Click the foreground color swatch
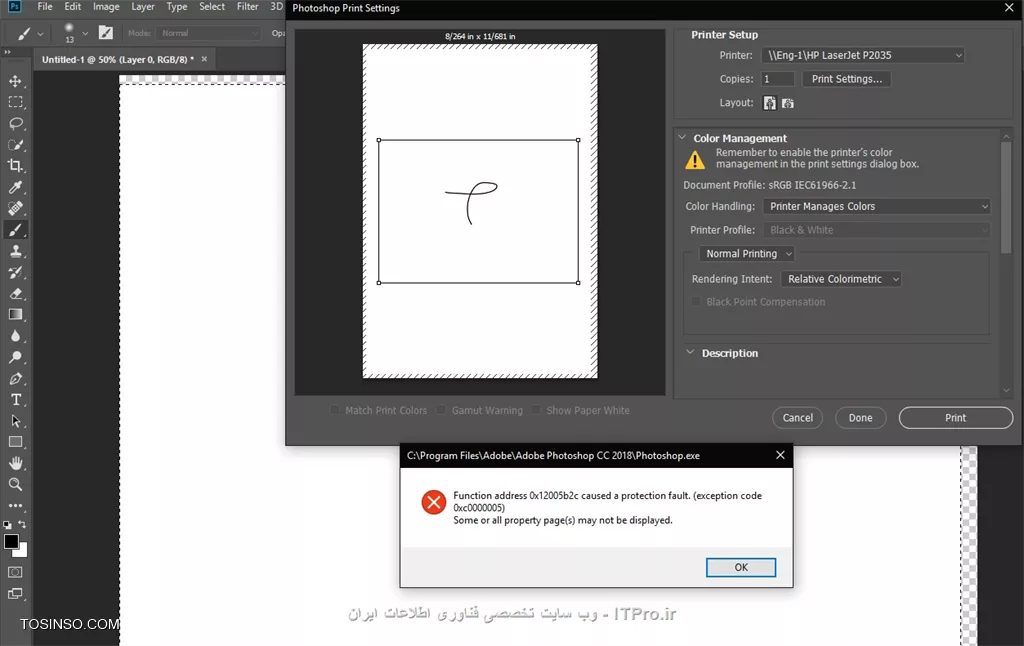Viewport: 1024px width, 646px height. 11,541
